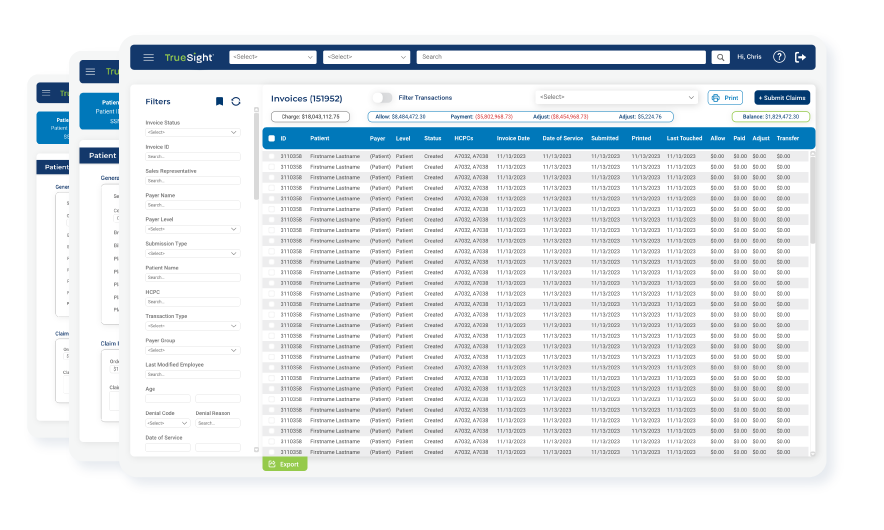Reset filters with refresh icon

point(236,101)
